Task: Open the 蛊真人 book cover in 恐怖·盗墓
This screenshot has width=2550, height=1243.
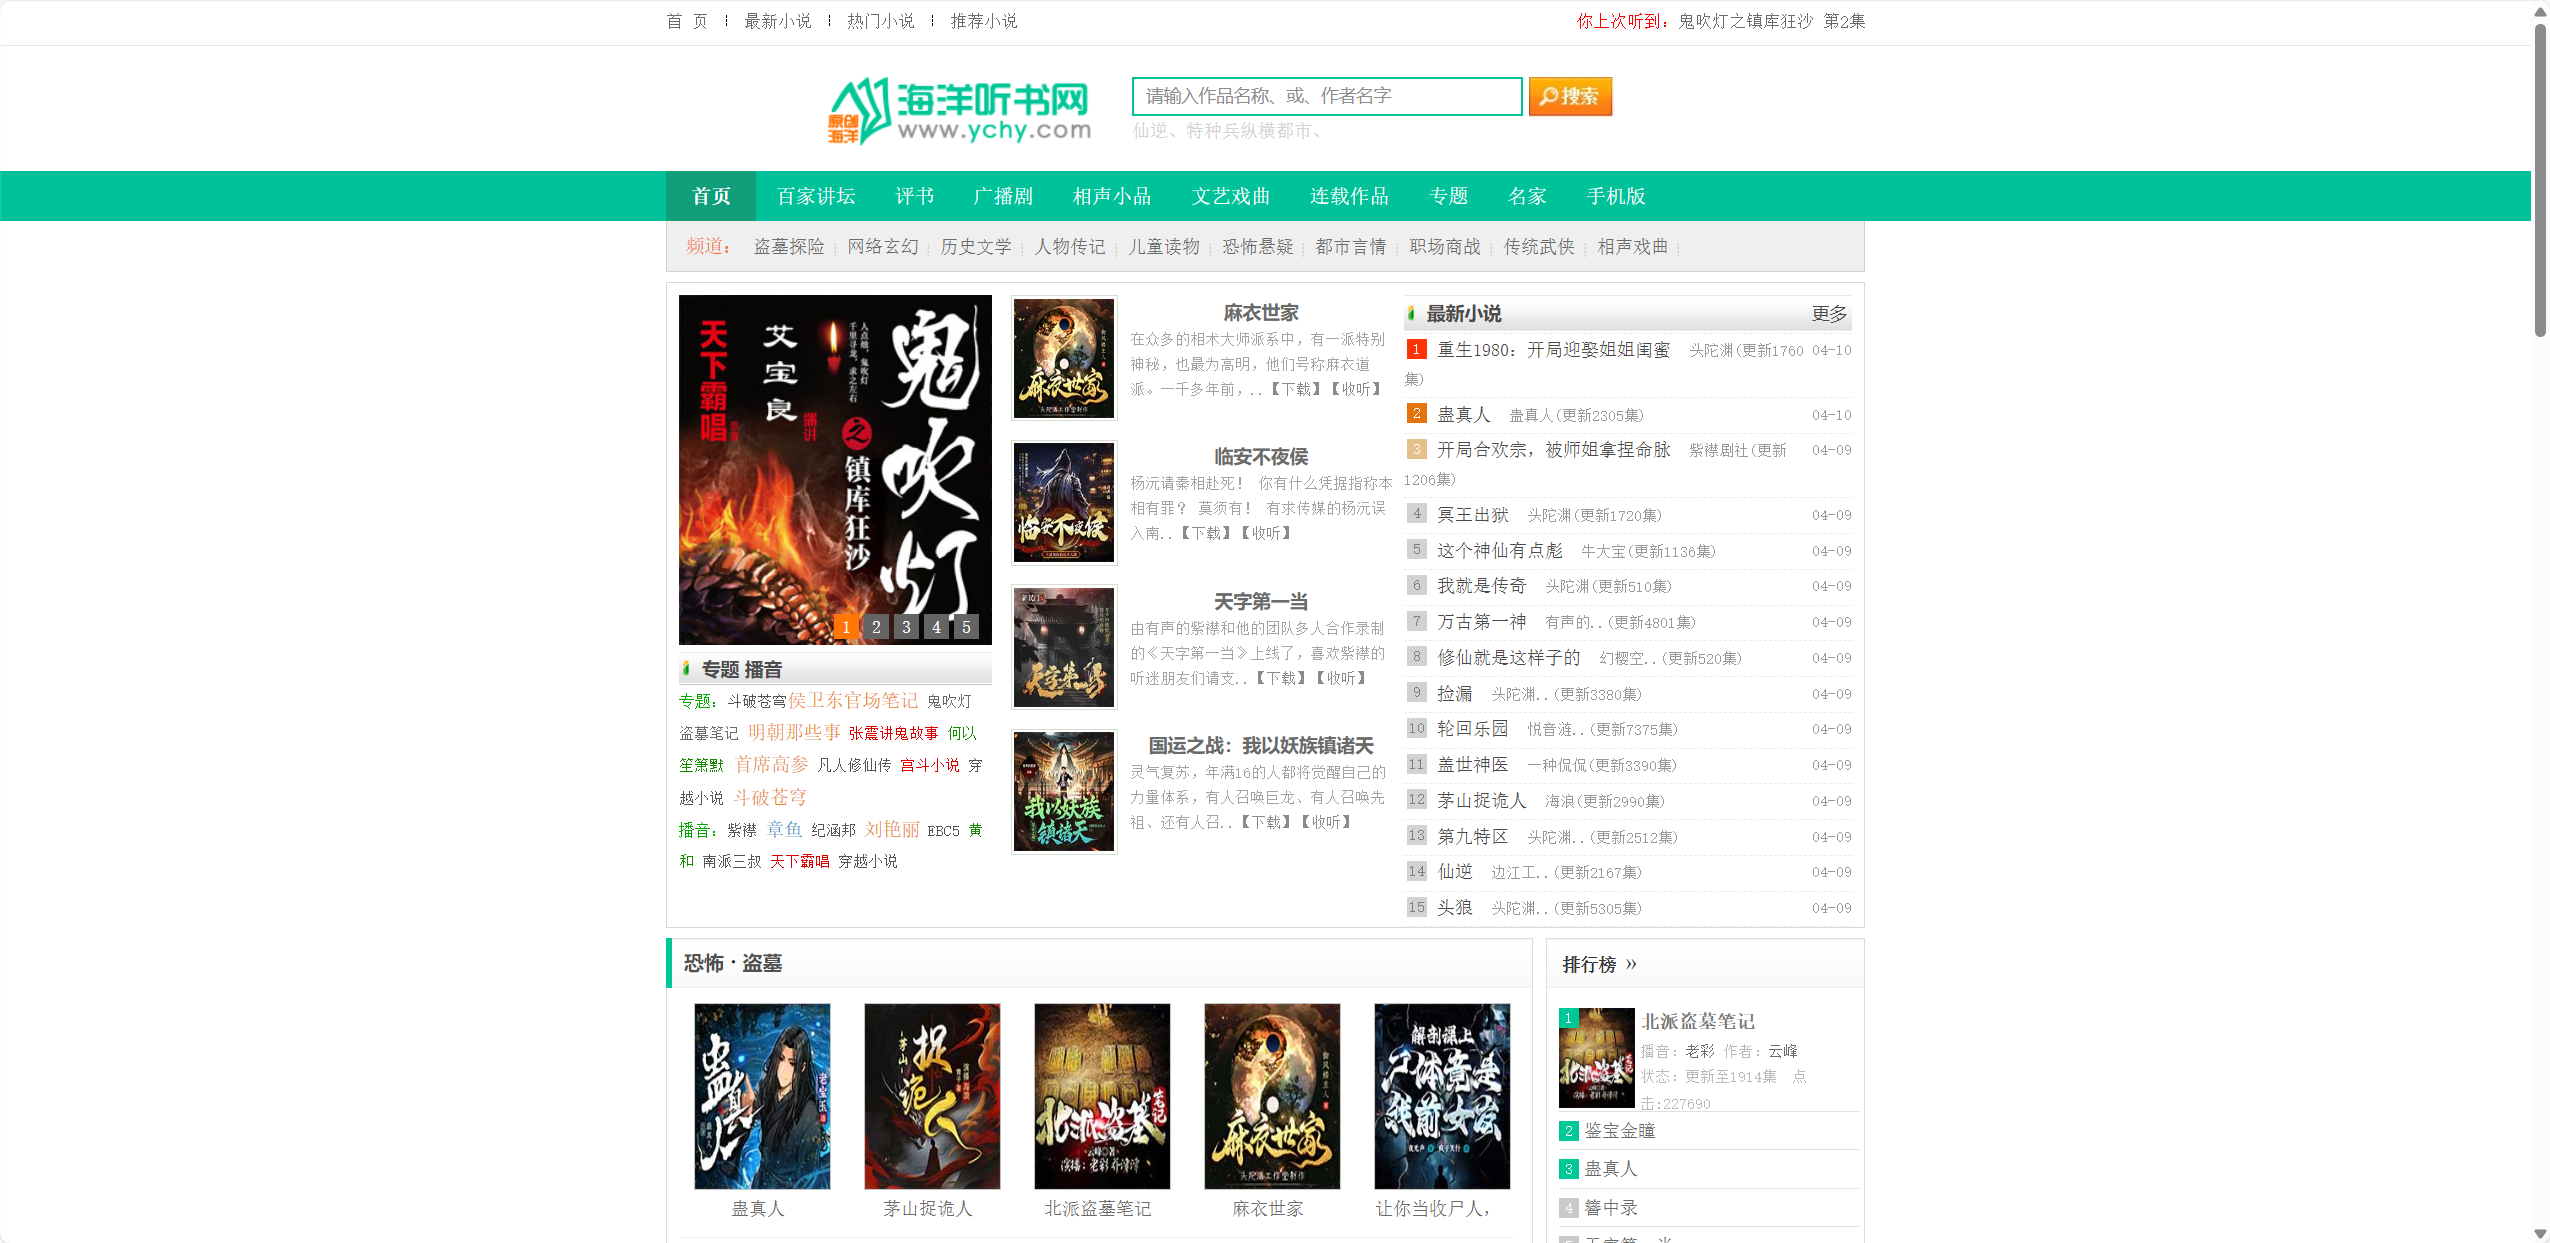Action: 761,1096
